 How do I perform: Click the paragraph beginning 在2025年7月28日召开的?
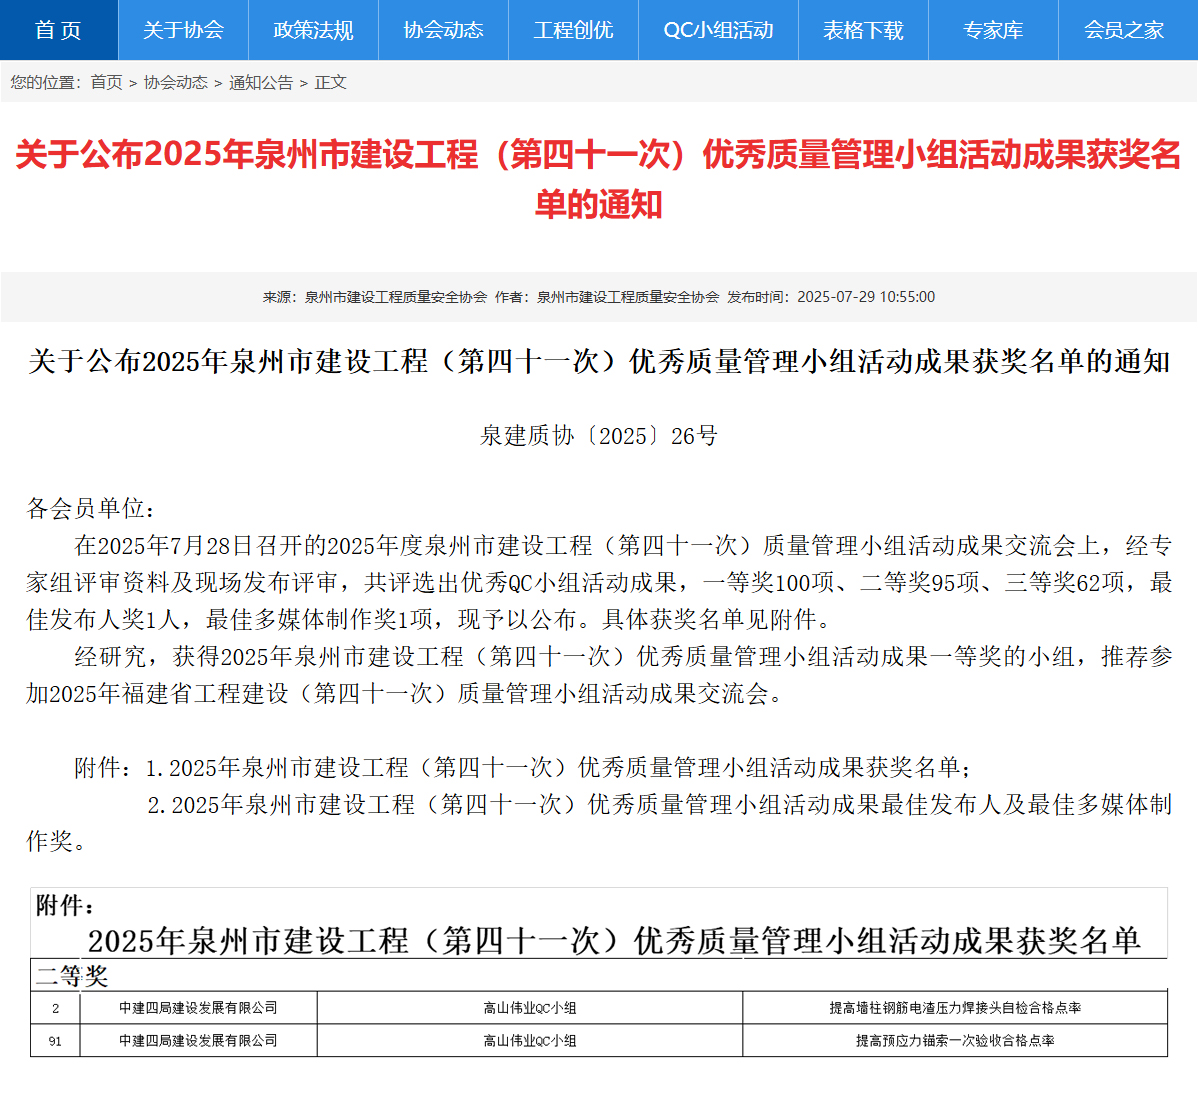(599, 582)
